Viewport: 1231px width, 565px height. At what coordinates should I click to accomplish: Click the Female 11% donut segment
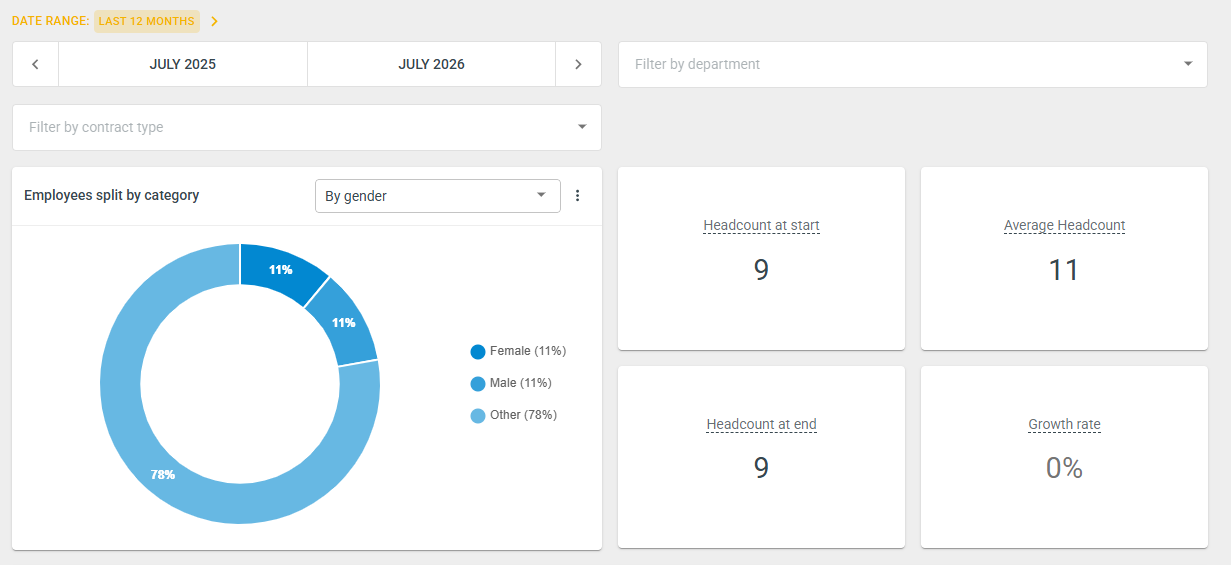(x=281, y=268)
